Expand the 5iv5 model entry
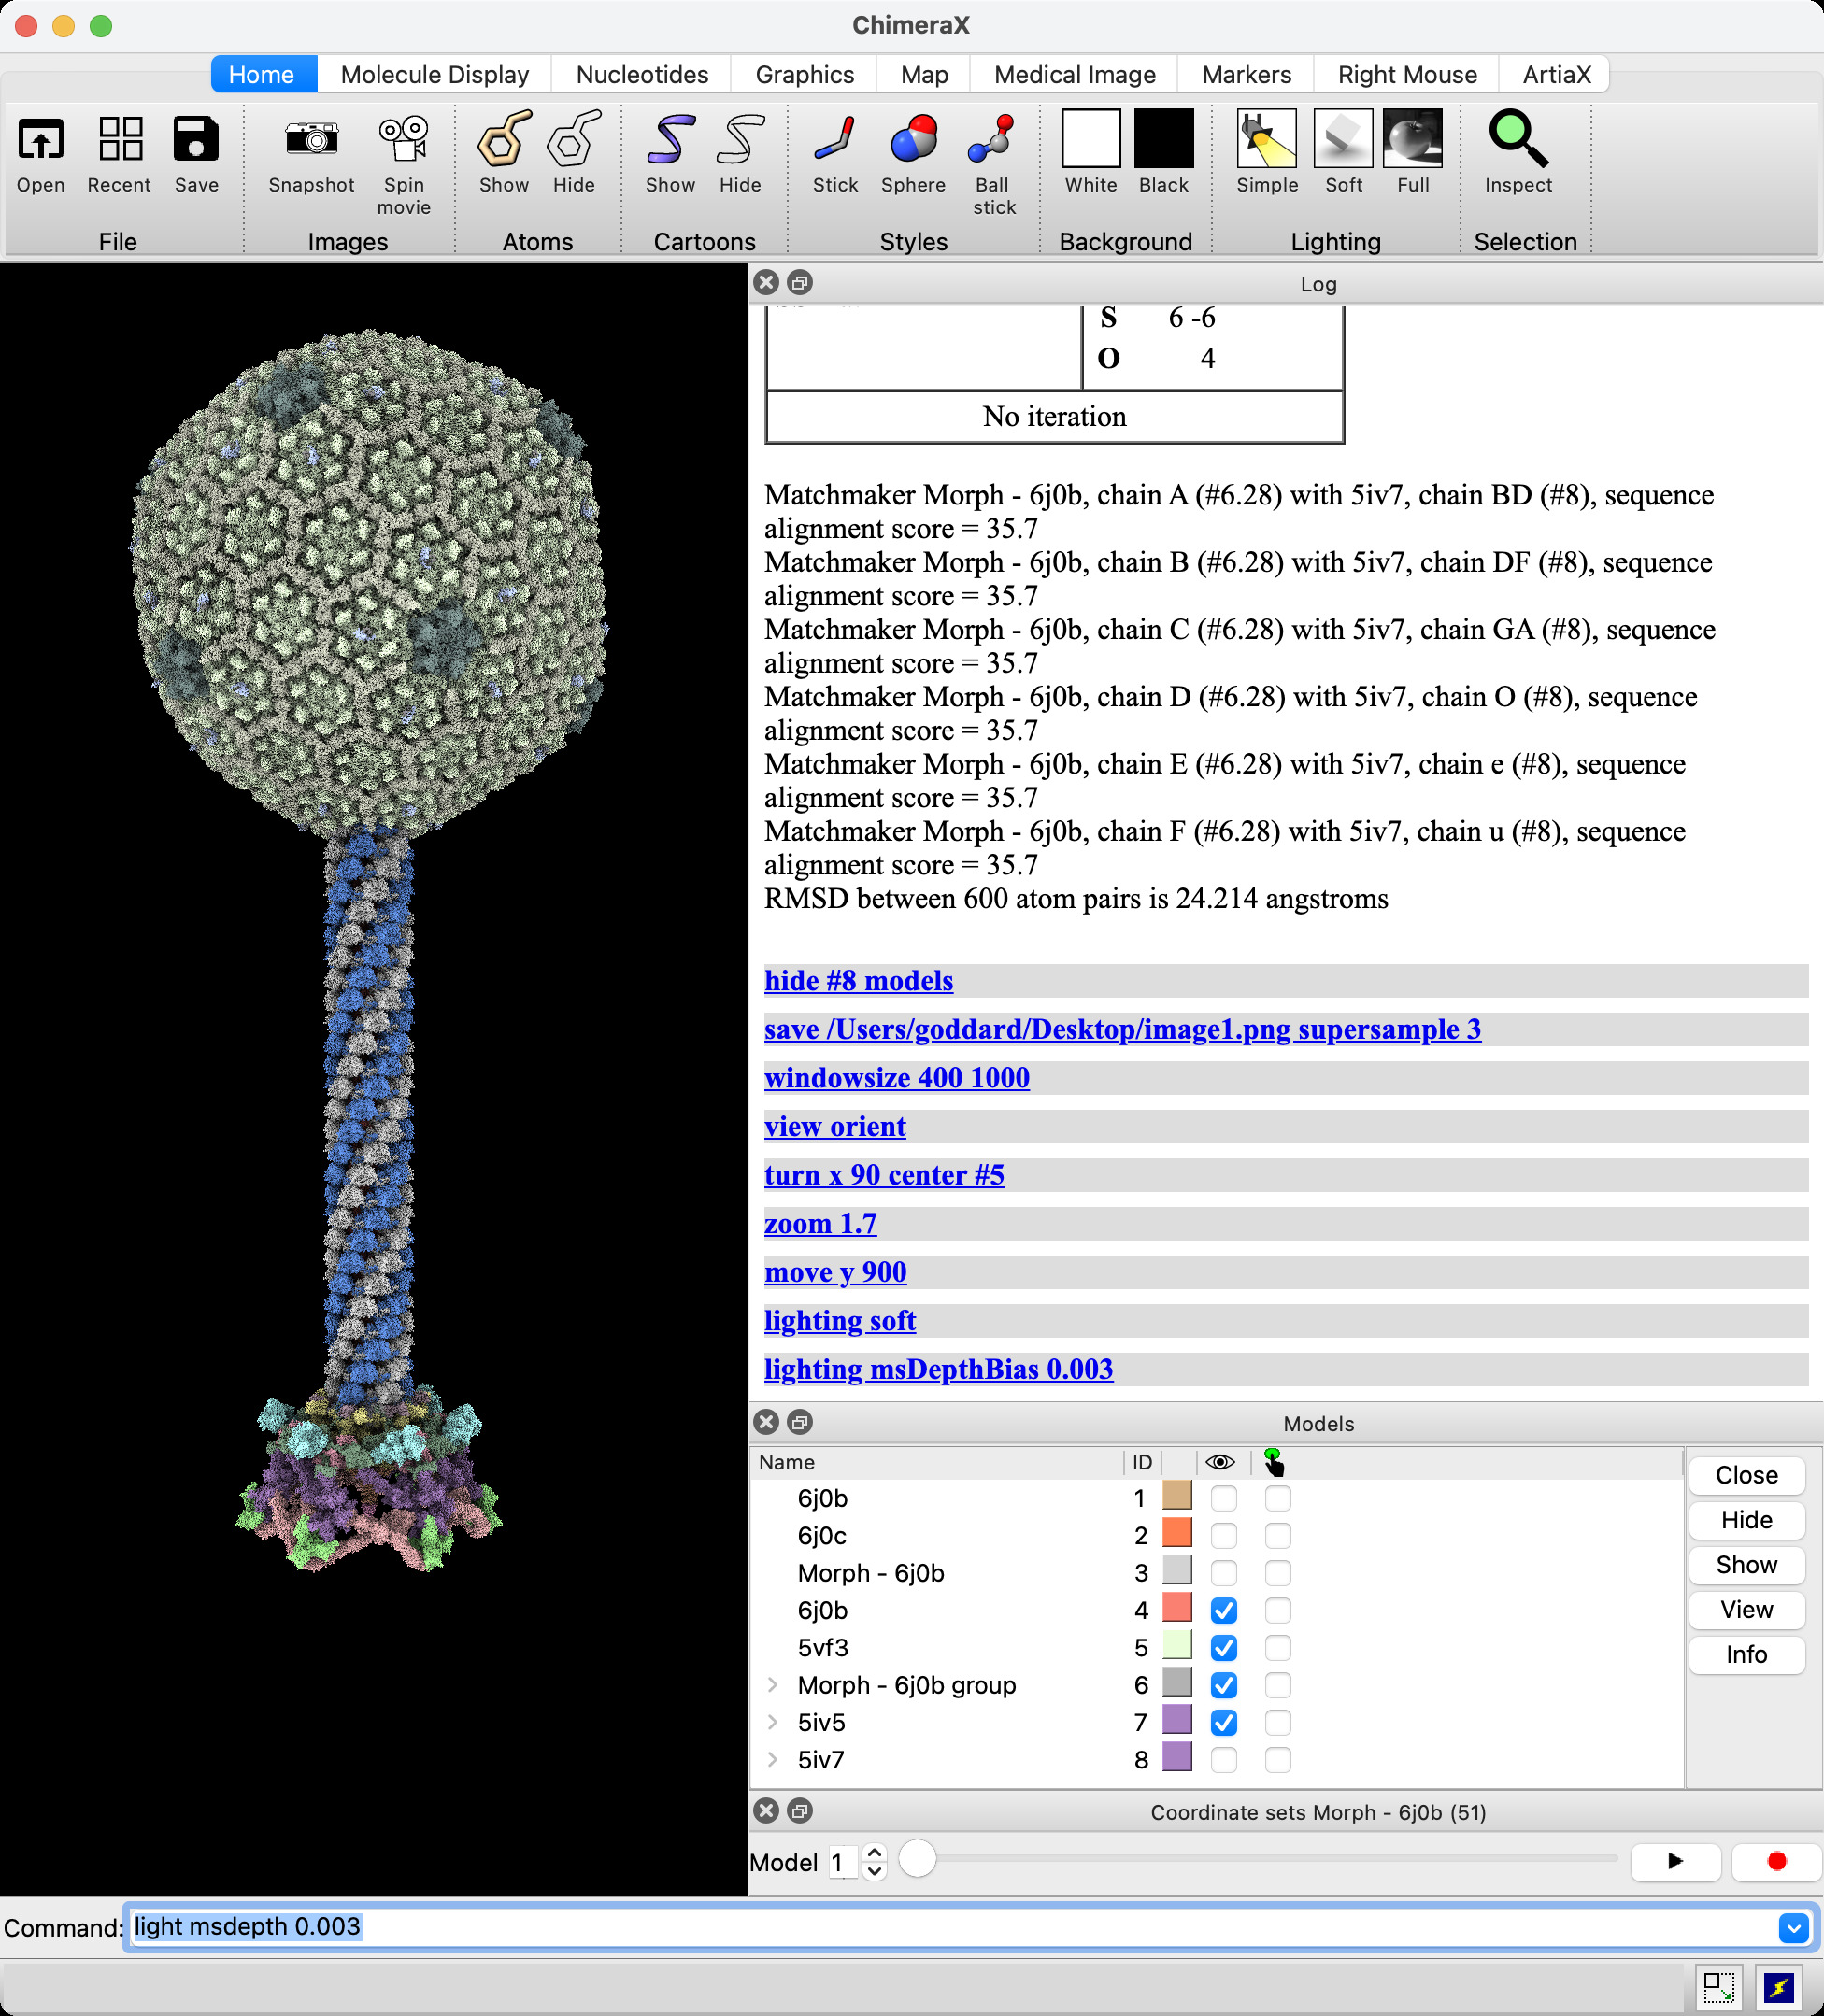Image resolution: width=1824 pixels, height=2016 pixels. tap(772, 1722)
